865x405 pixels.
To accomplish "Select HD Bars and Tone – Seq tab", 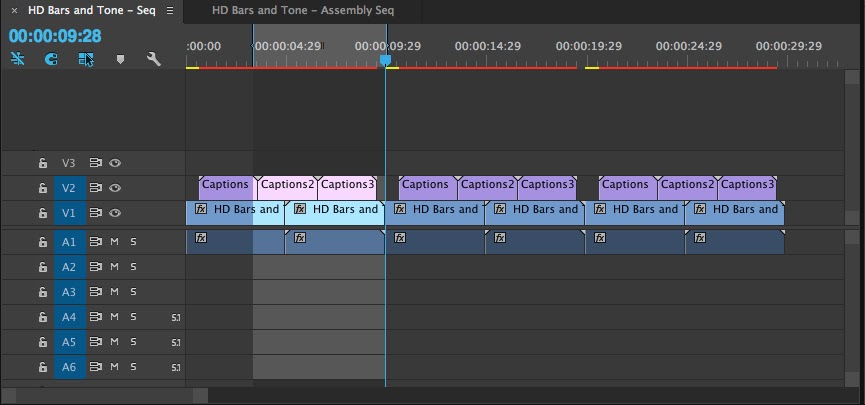I will (92, 10).
